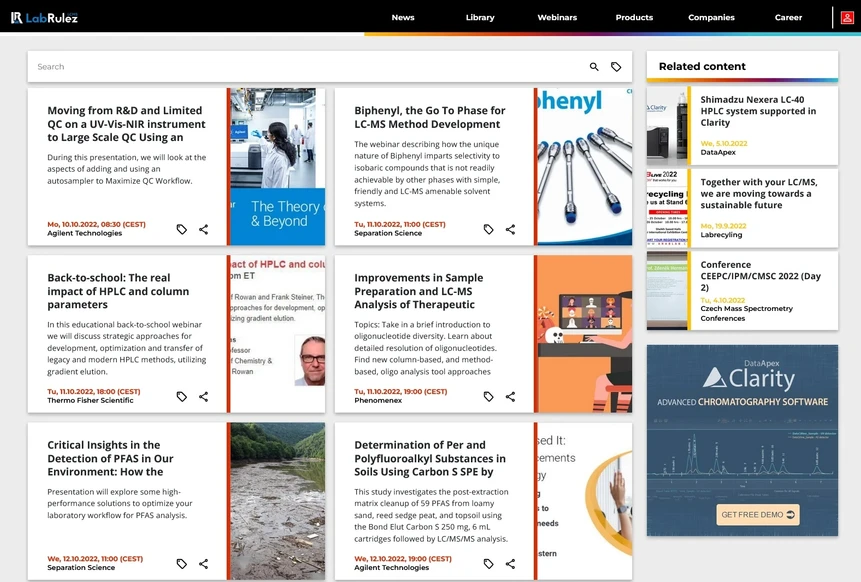
Task: Open tags for Critical Insights PFAS webinar
Action: tap(182, 564)
